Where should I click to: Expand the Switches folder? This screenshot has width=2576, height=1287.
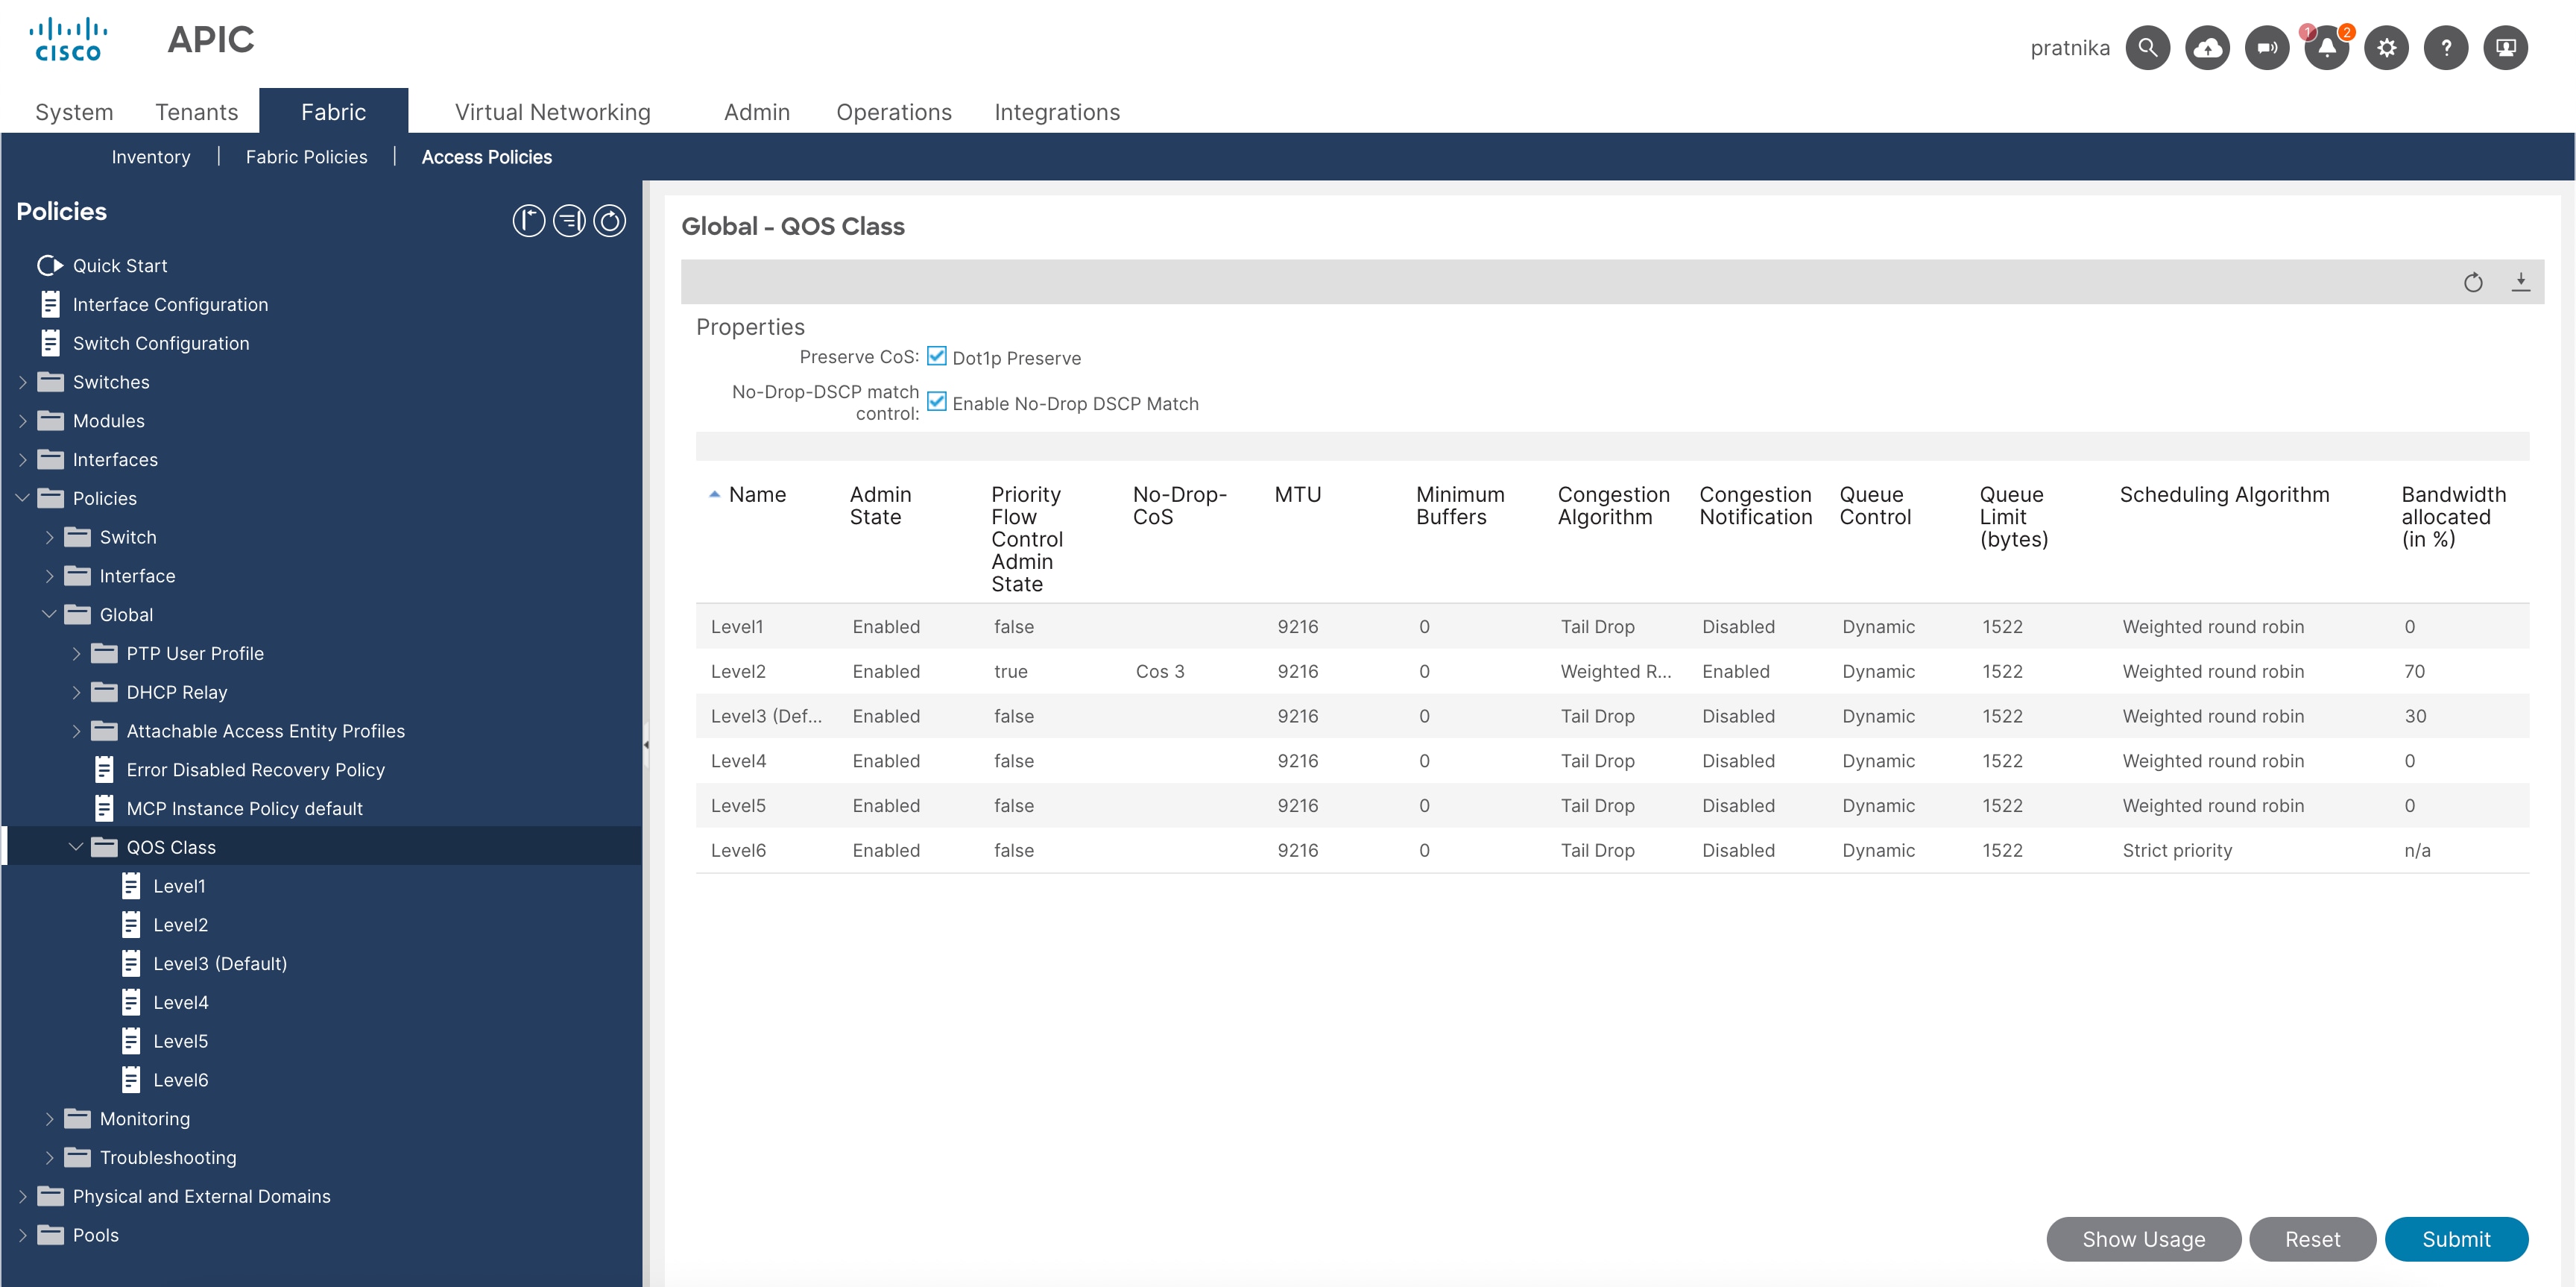[x=23, y=381]
